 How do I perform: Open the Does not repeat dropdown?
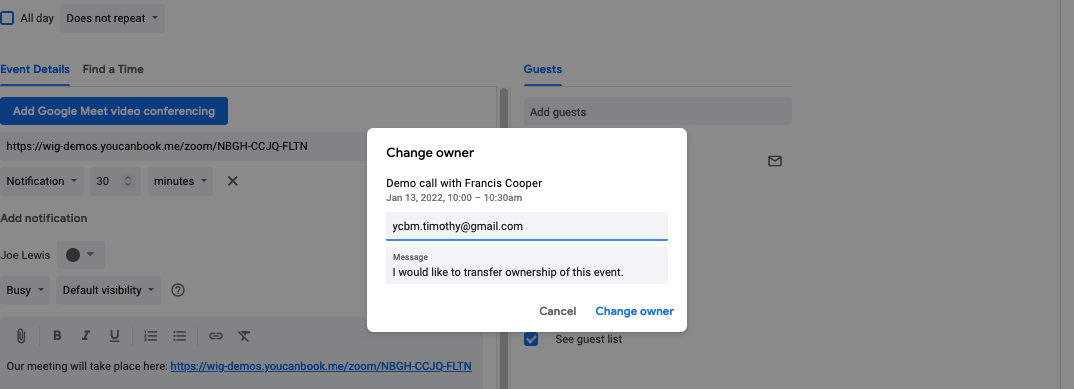[112, 18]
